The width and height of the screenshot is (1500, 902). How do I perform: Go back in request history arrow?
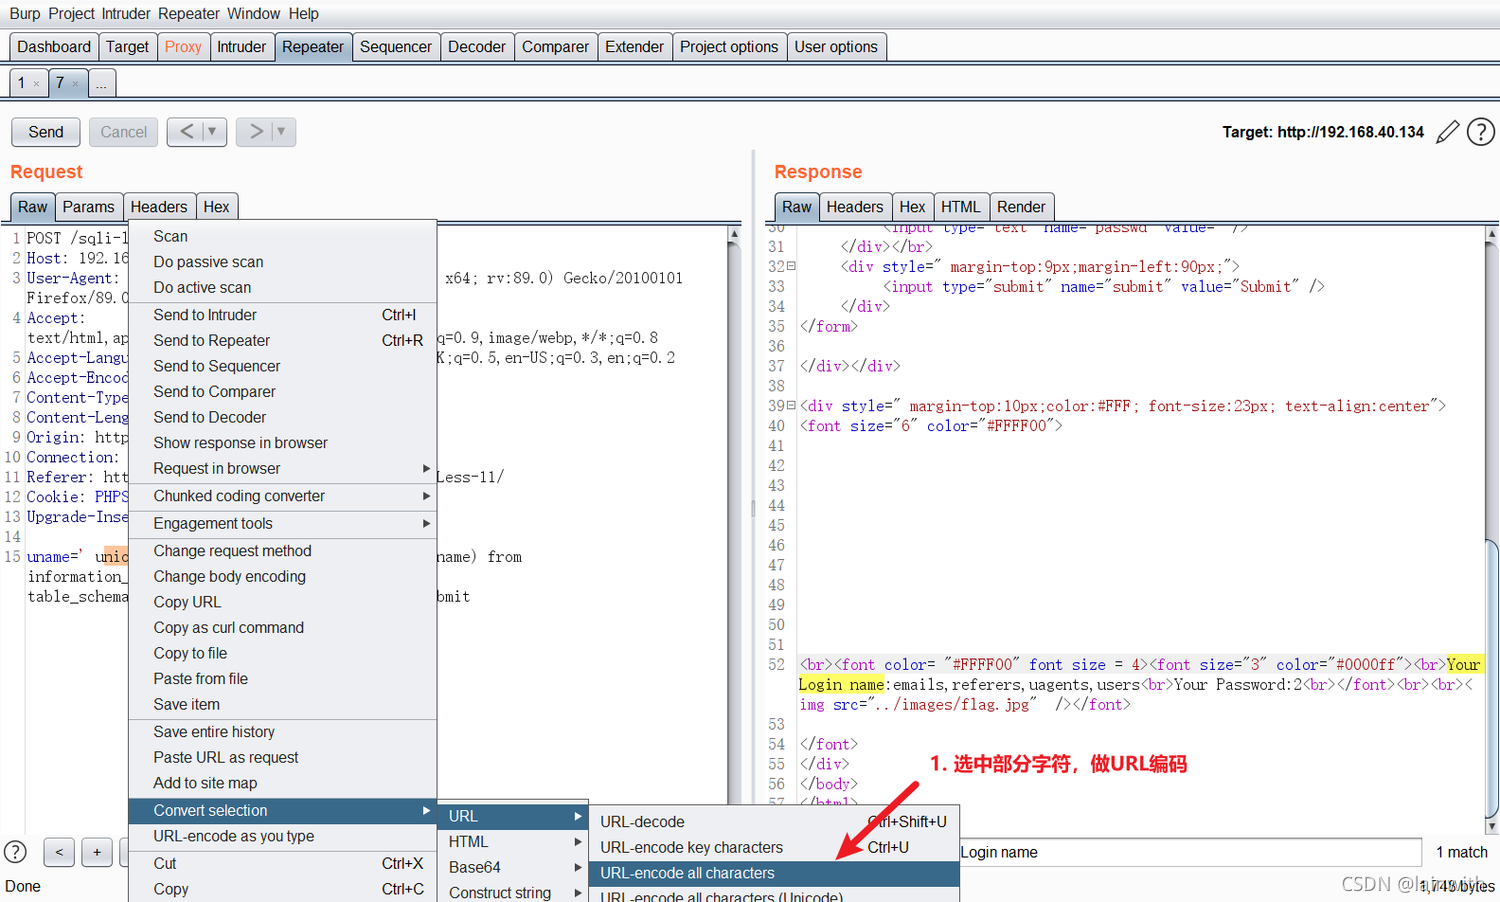coord(186,131)
